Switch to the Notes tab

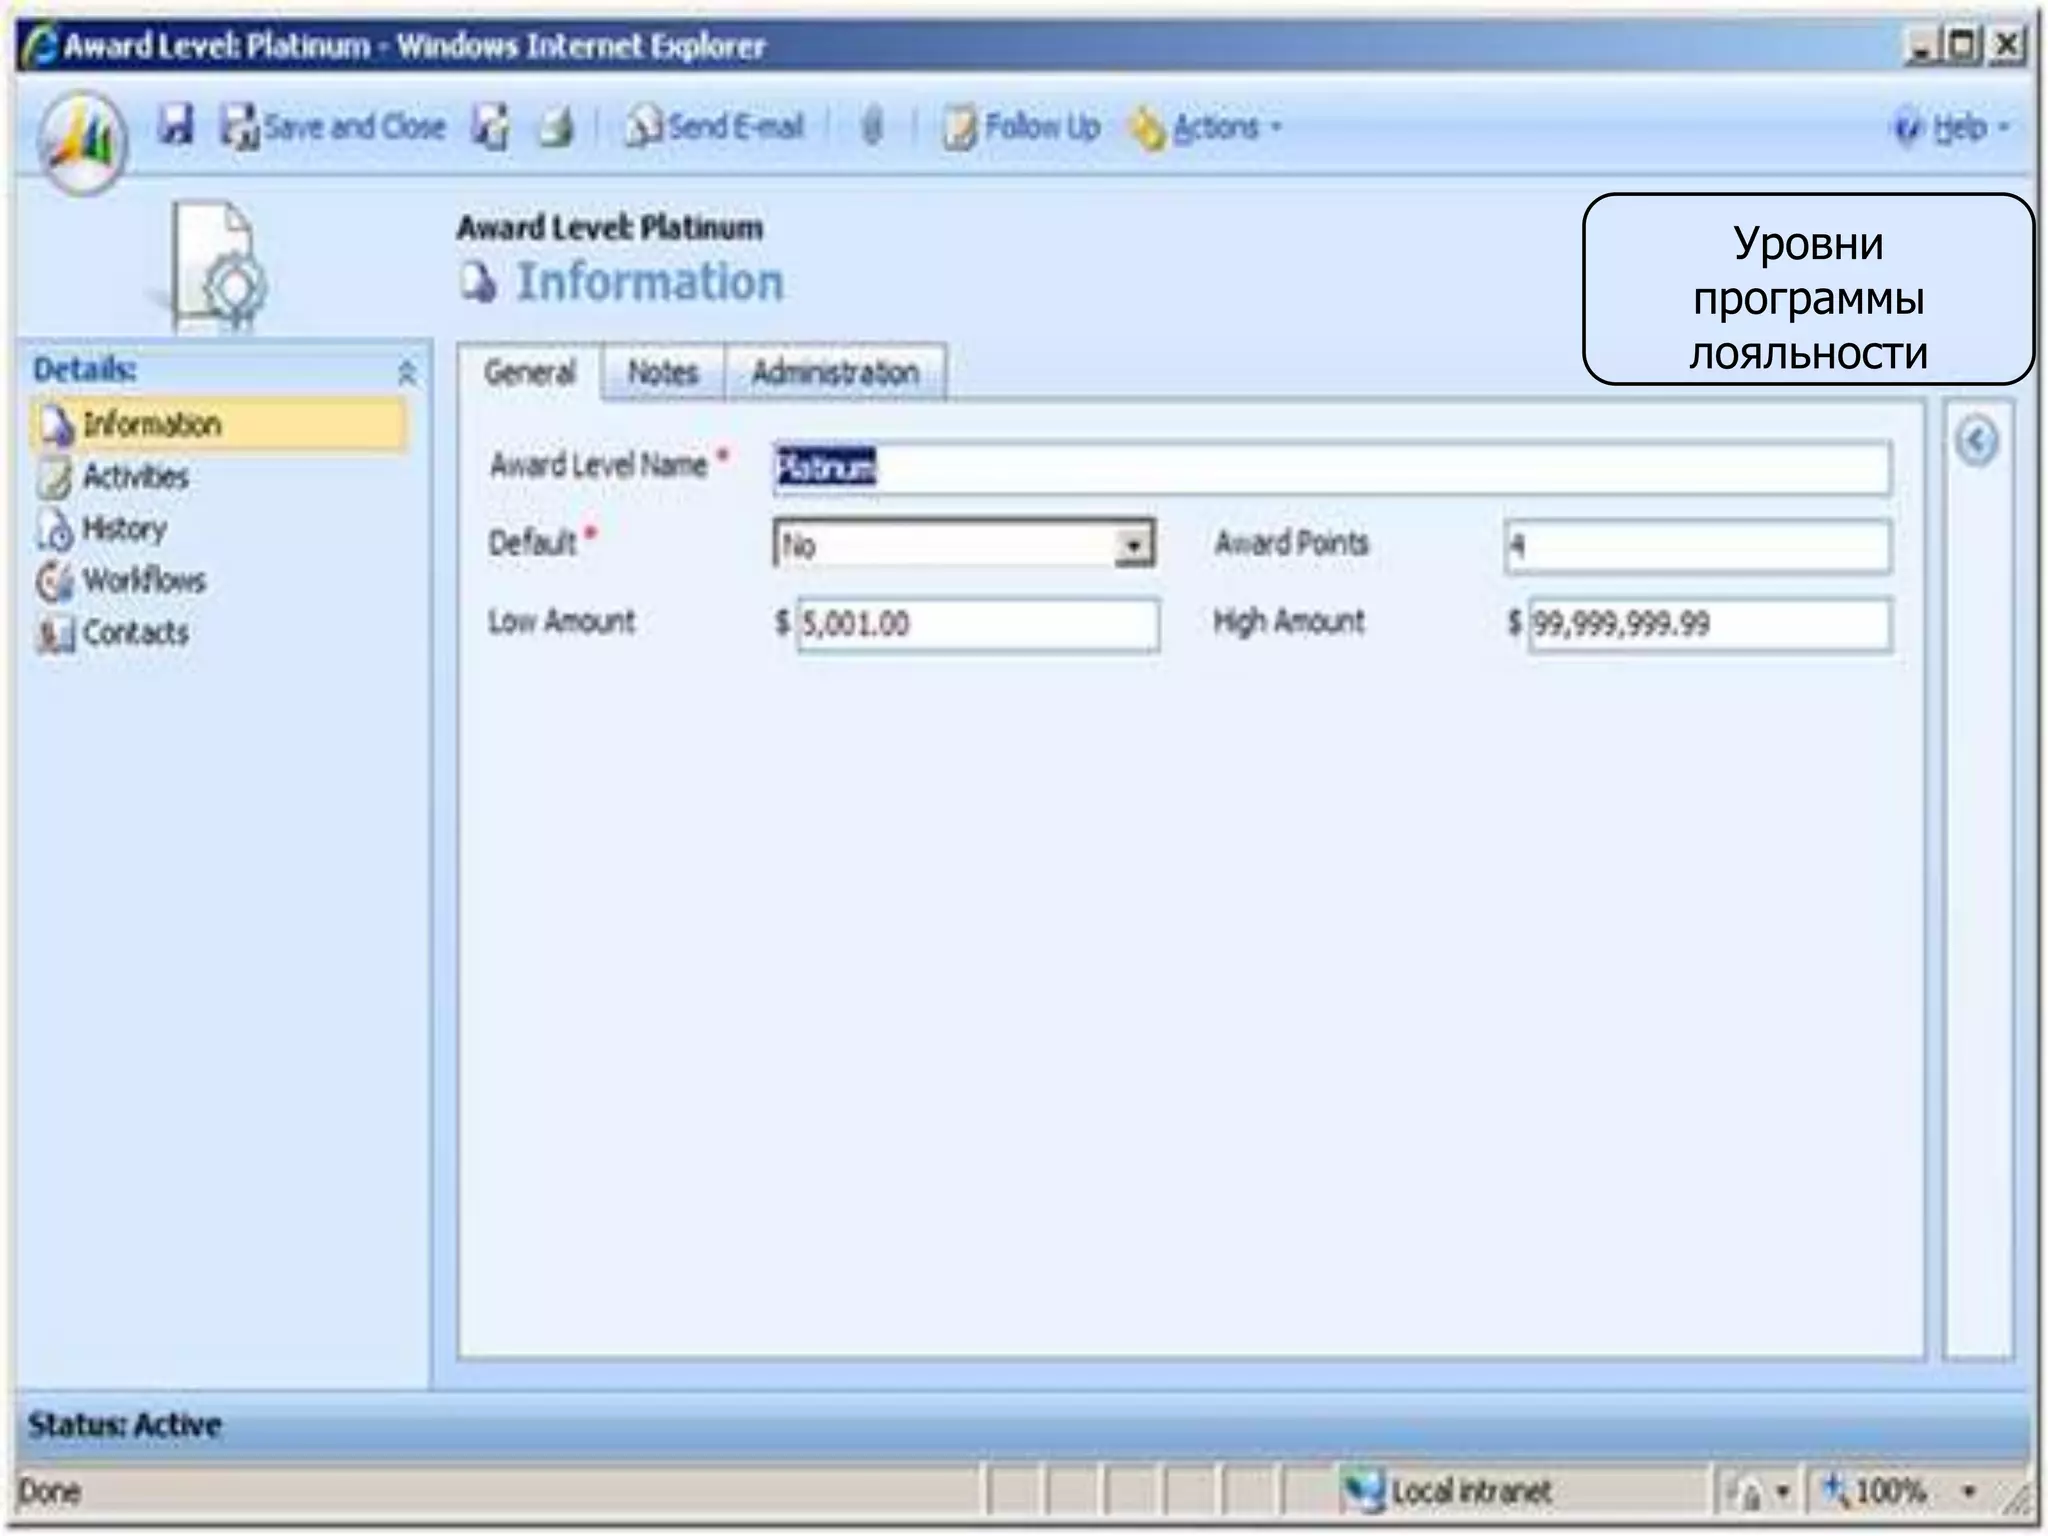point(662,373)
